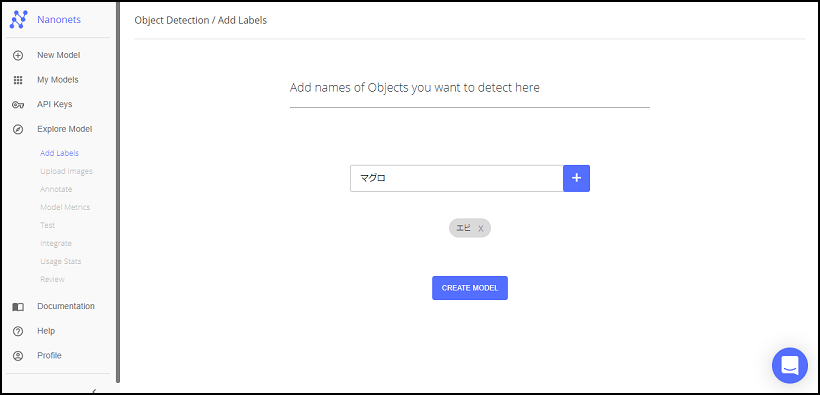Open Model Metrics in the sidebar
The height and width of the screenshot is (395, 820).
pos(65,207)
